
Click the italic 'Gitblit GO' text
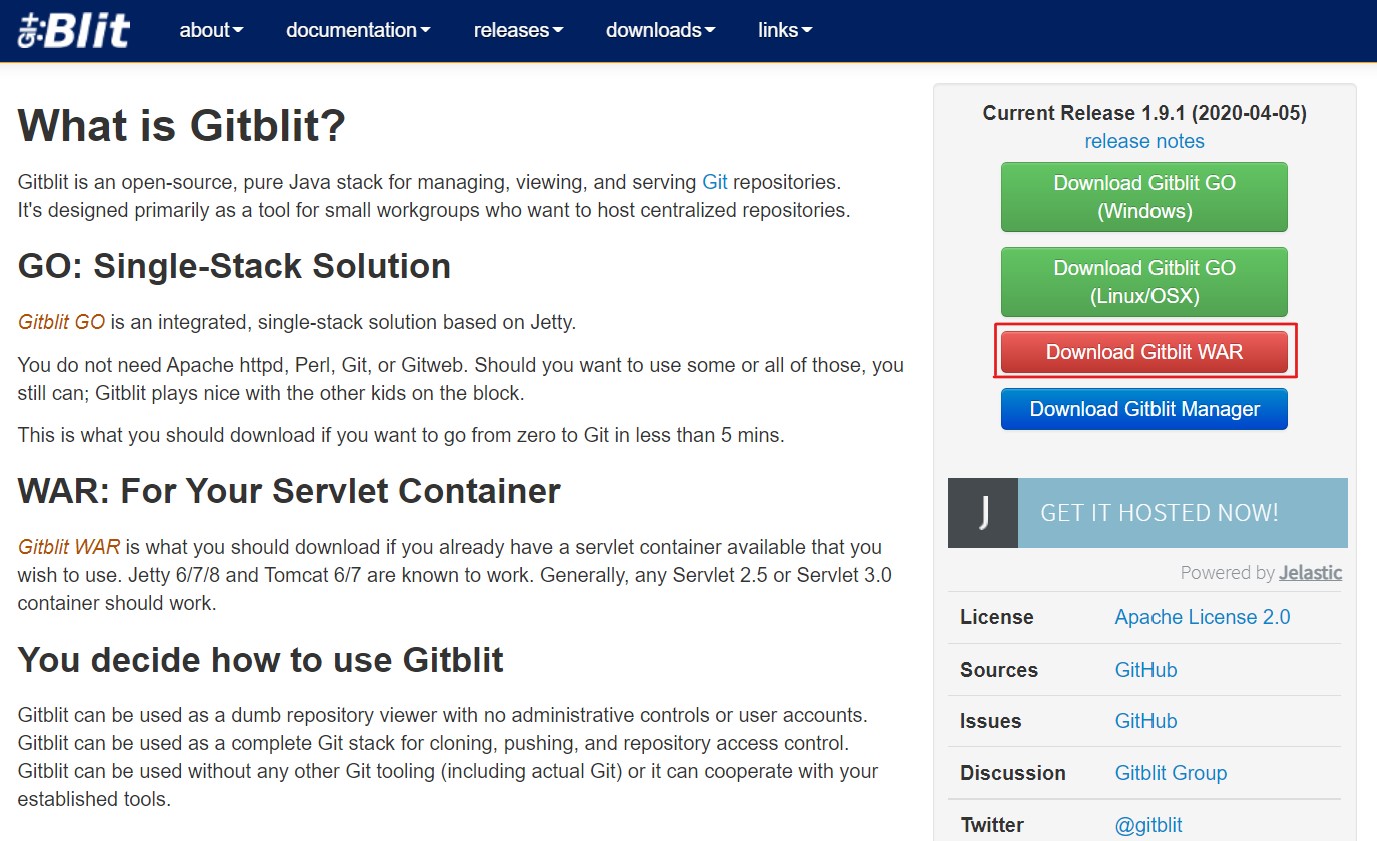pos(61,322)
